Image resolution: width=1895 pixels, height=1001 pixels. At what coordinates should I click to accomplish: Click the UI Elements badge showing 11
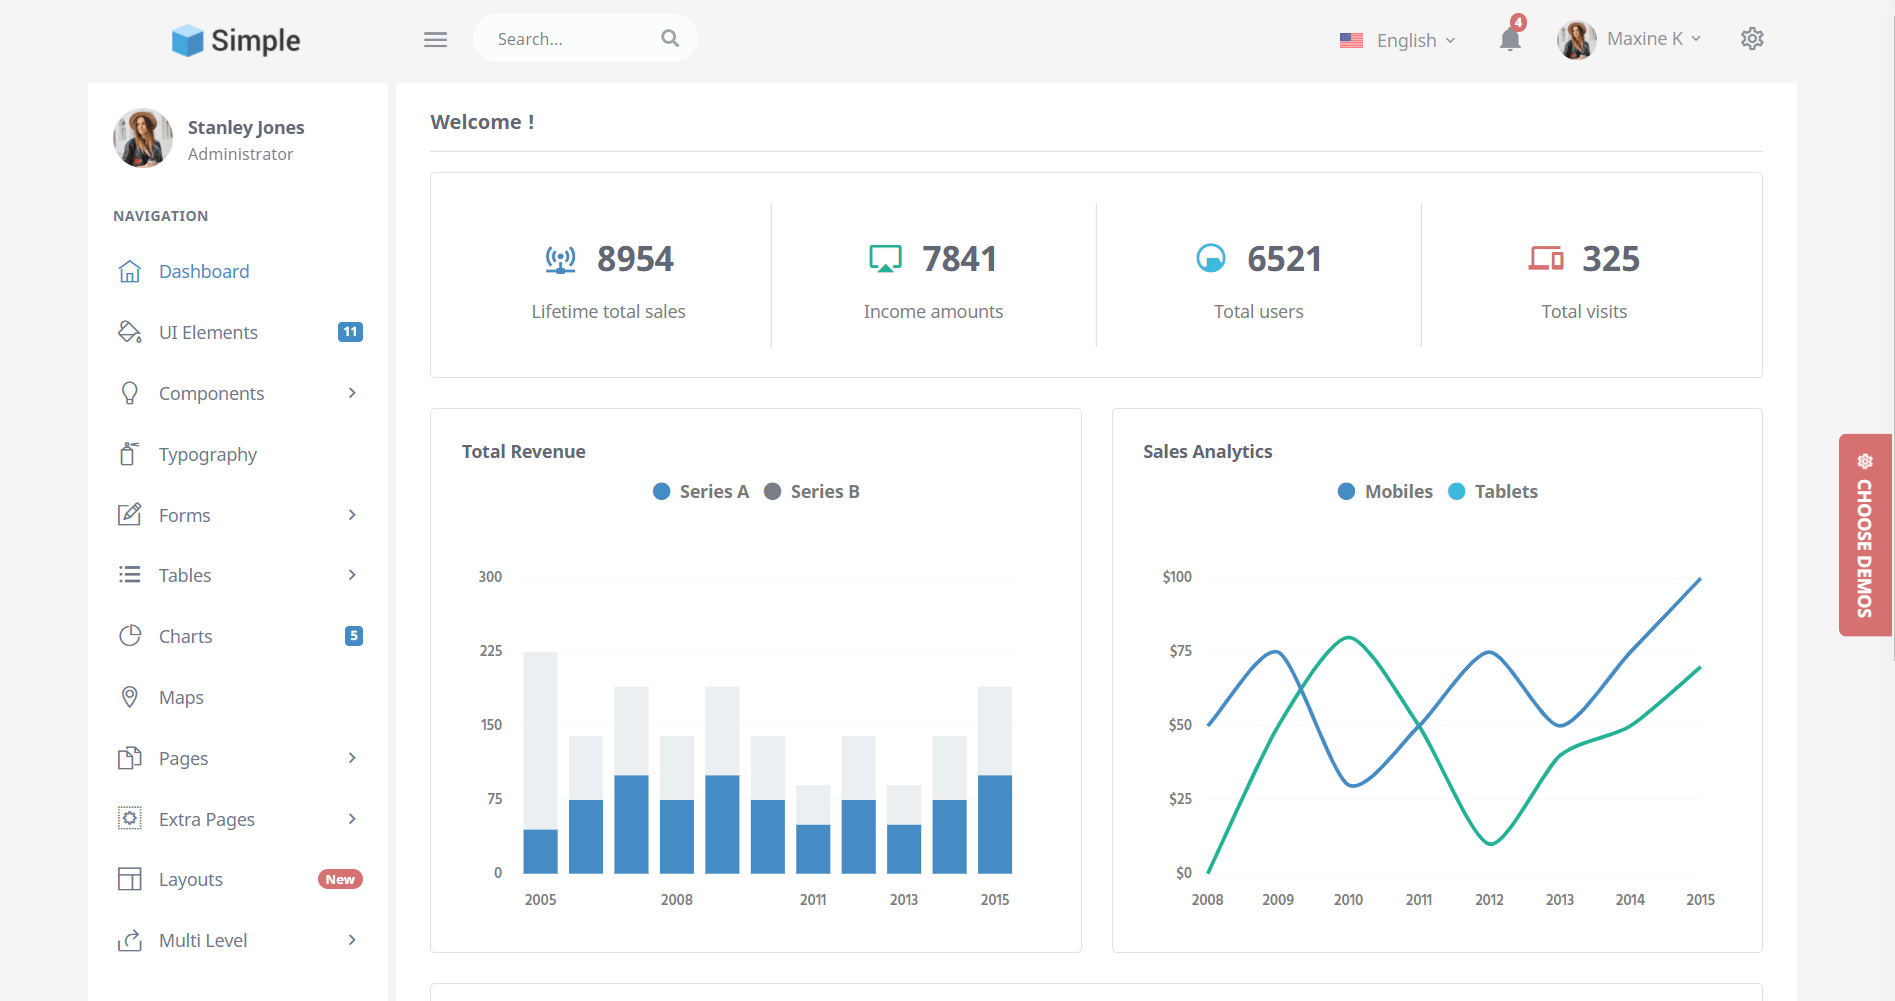pos(350,332)
